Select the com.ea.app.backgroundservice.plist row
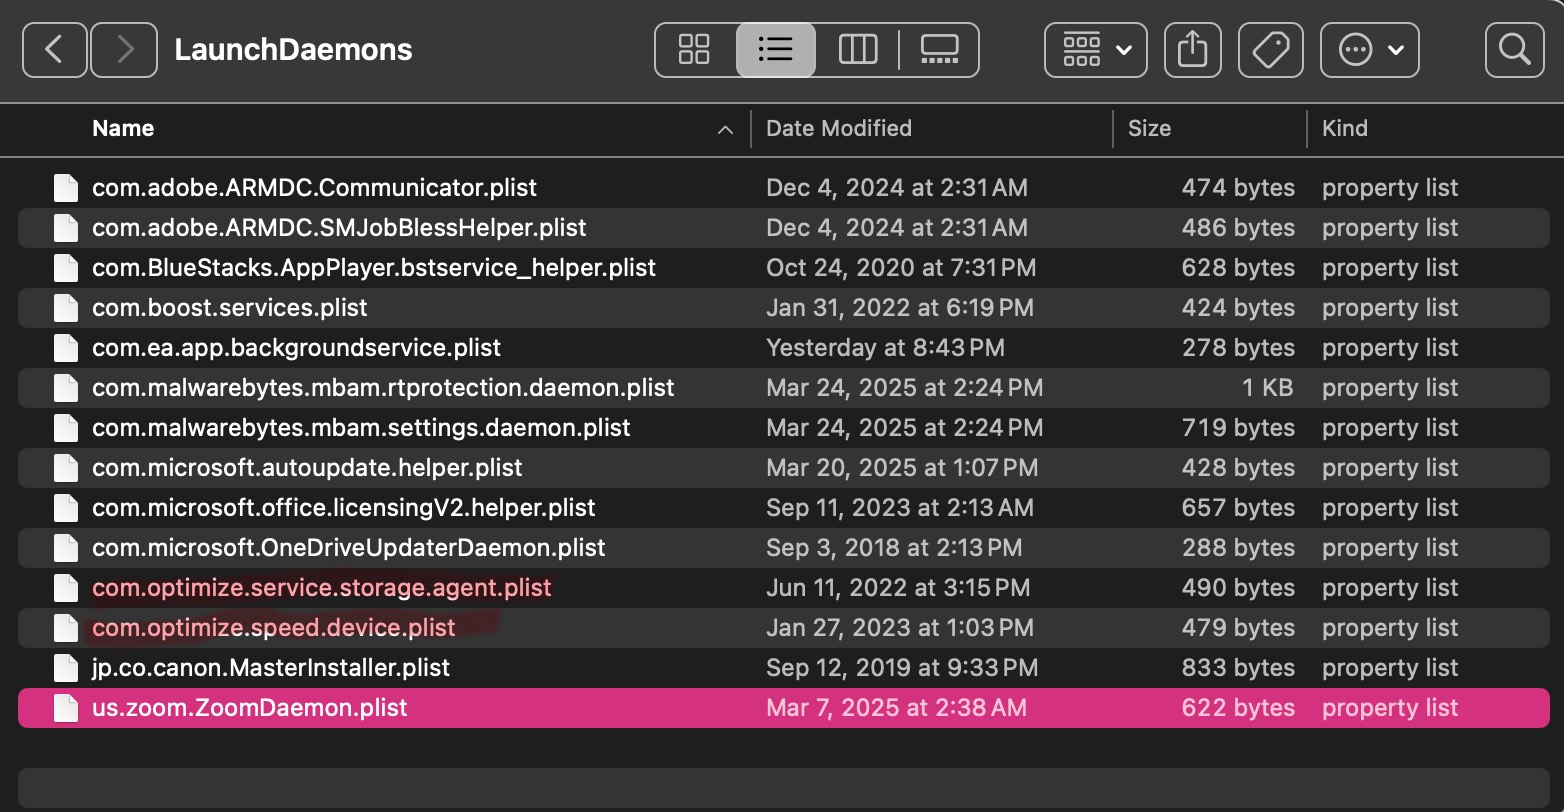 pyautogui.click(x=296, y=348)
